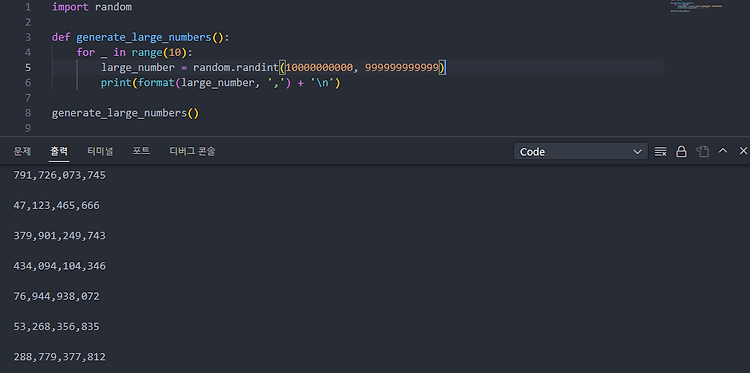Switch to the 포트 tab
The height and width of the screenshot is (373, 750).
tap(141, 151)
